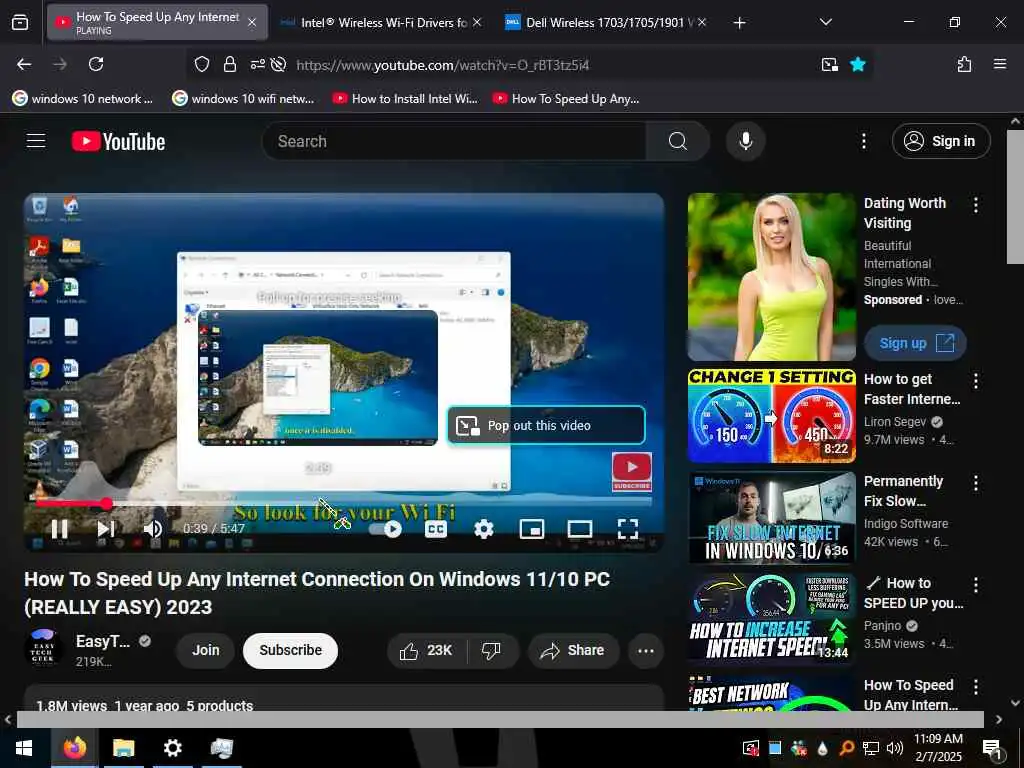Open tracking protection shield icon
This screenshot has height=768, width=1024.
202,64
